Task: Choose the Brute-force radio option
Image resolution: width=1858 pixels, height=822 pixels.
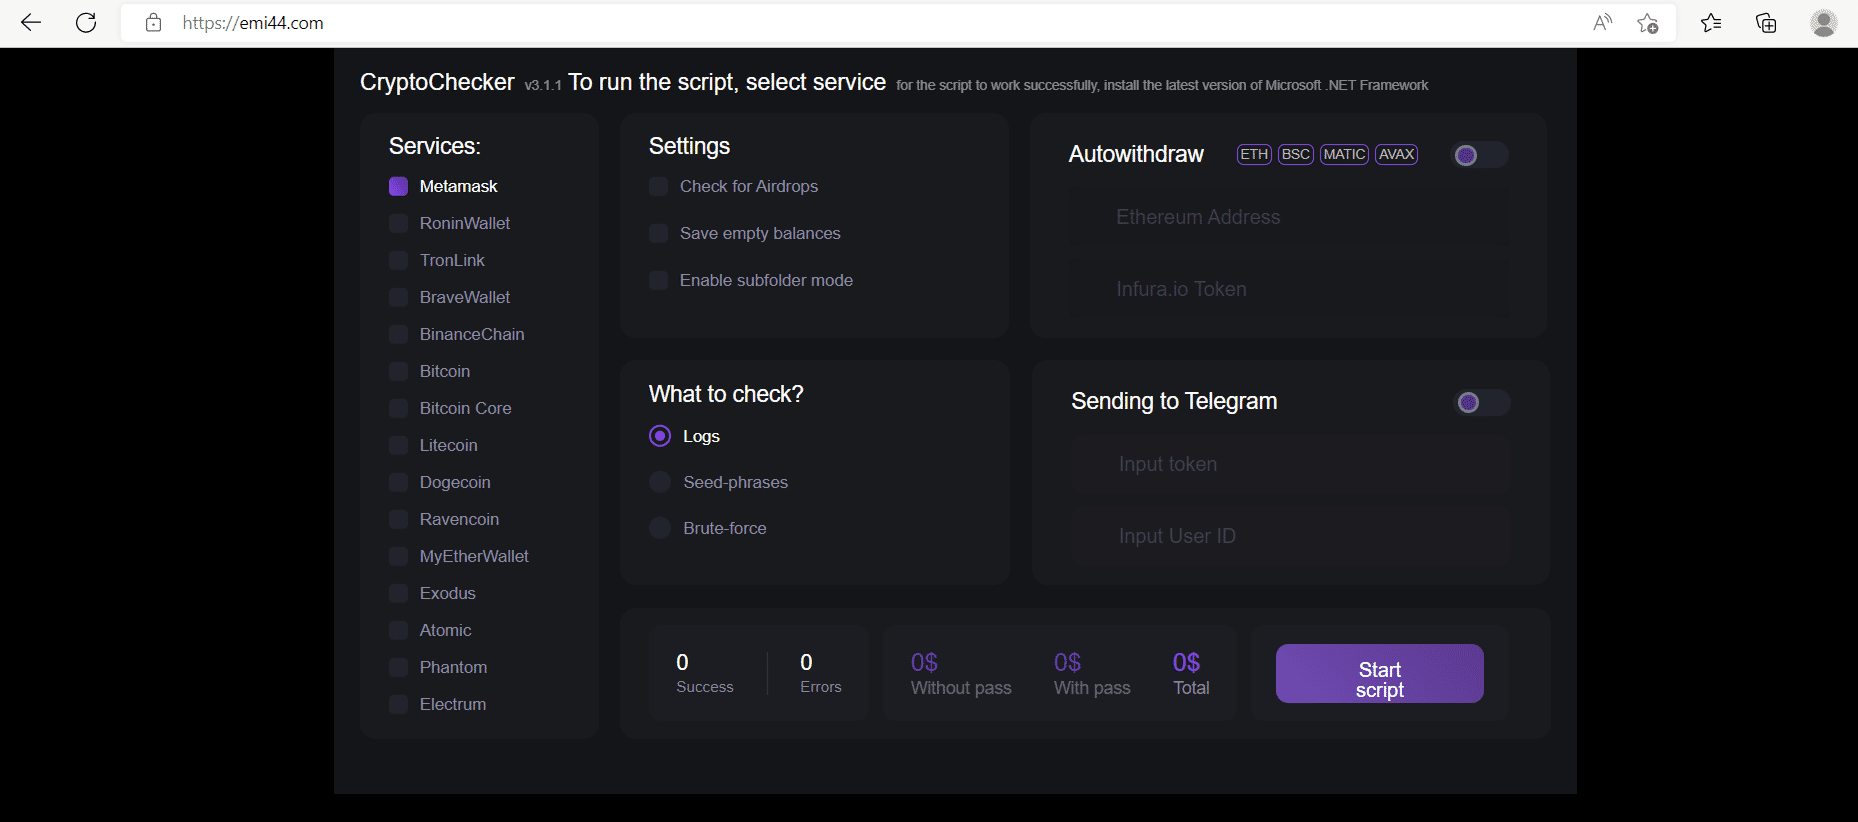Action: pyautogui.click(x=660, y=528)
